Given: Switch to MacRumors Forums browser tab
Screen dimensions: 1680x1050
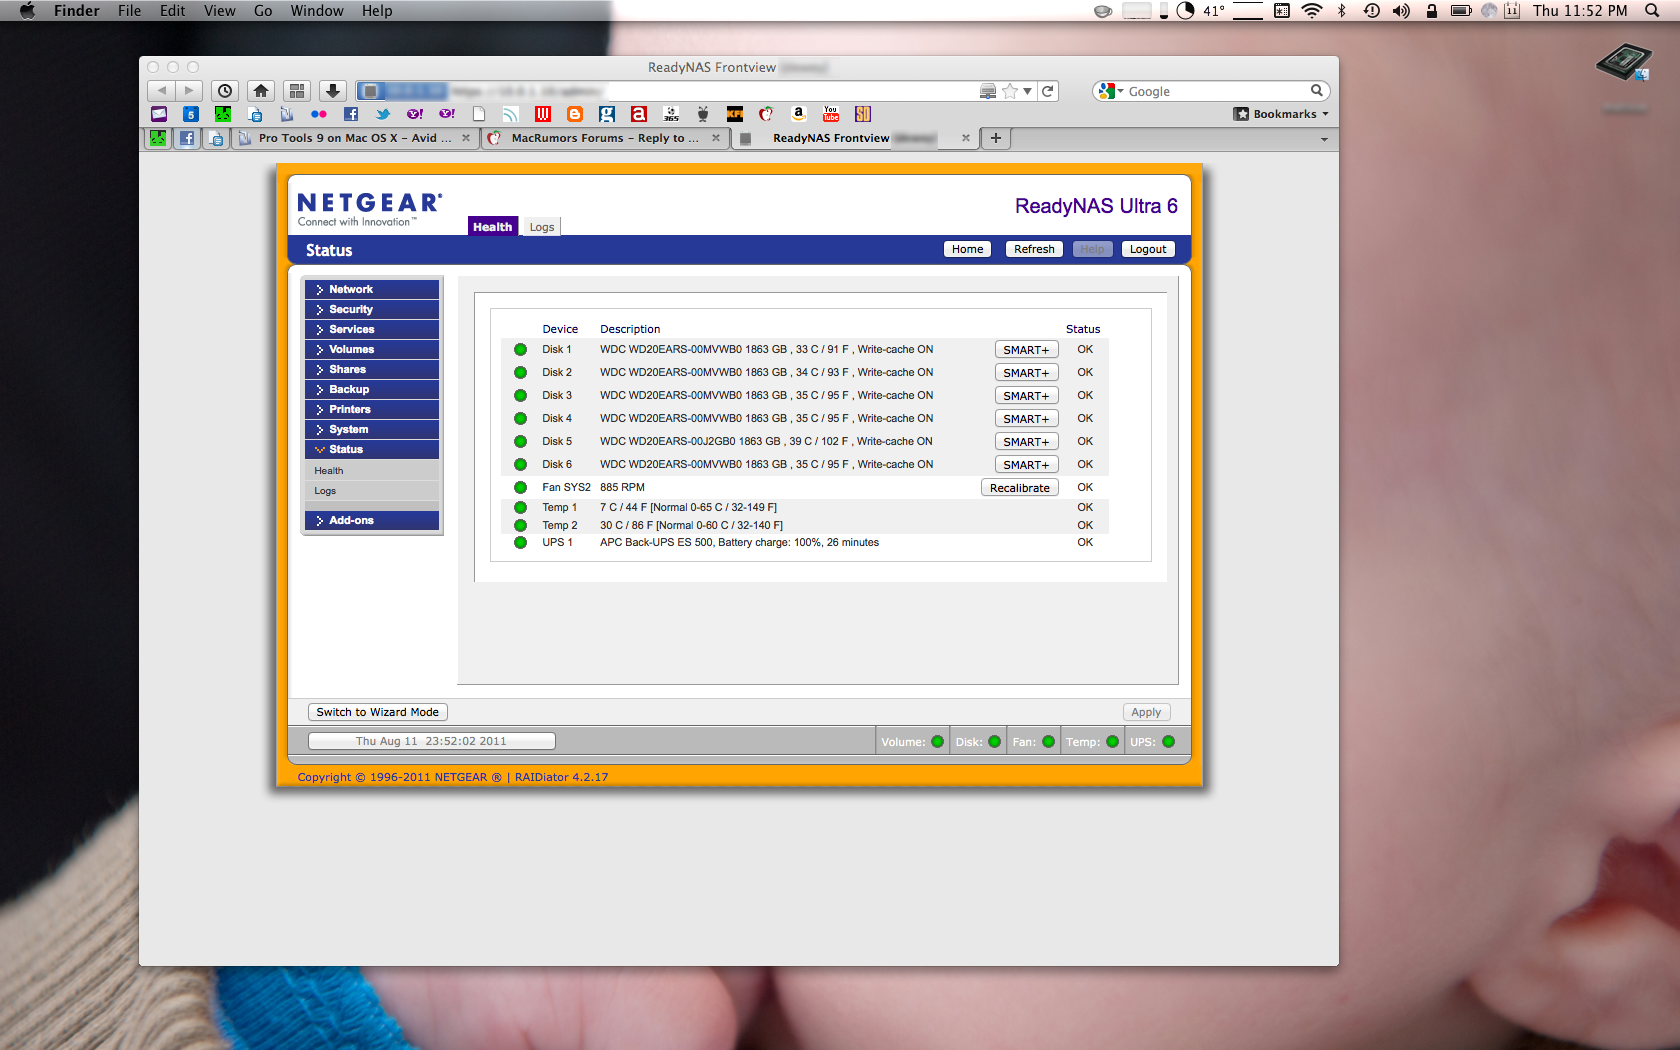Looking at the screenshot, I should [x=605, y=138].
